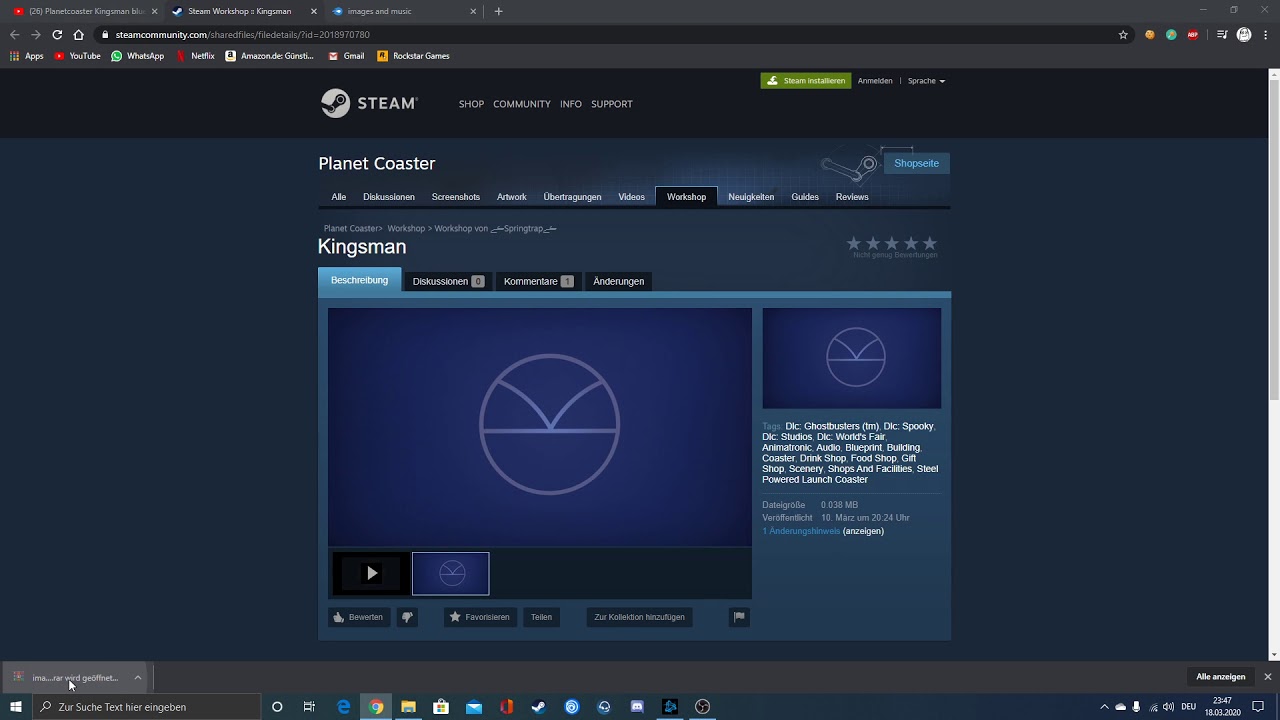Bookmark page with the star icon
Screen dimensions: 1280x720
(x=1123, y=35)
